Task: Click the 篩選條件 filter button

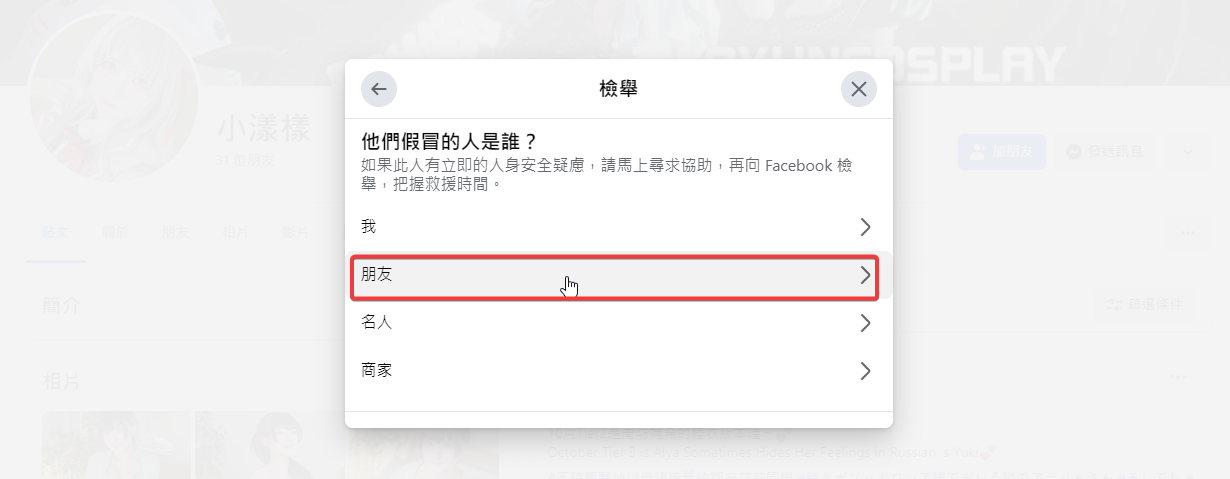Action: (1146, 303)
